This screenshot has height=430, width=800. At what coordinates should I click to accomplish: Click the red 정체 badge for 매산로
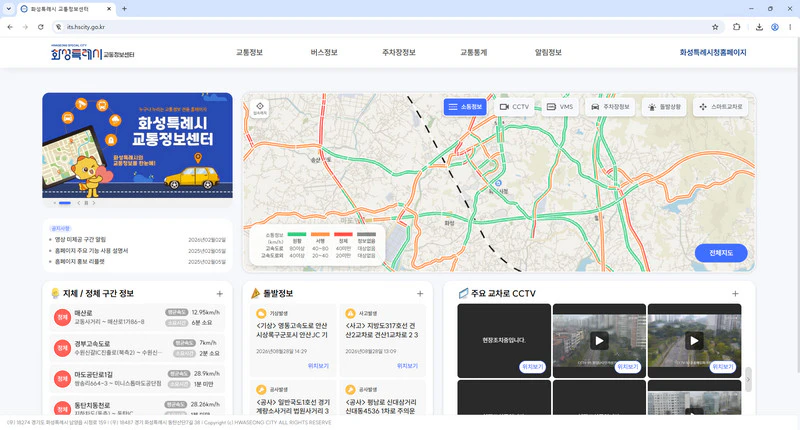click(x=62, y=317)
